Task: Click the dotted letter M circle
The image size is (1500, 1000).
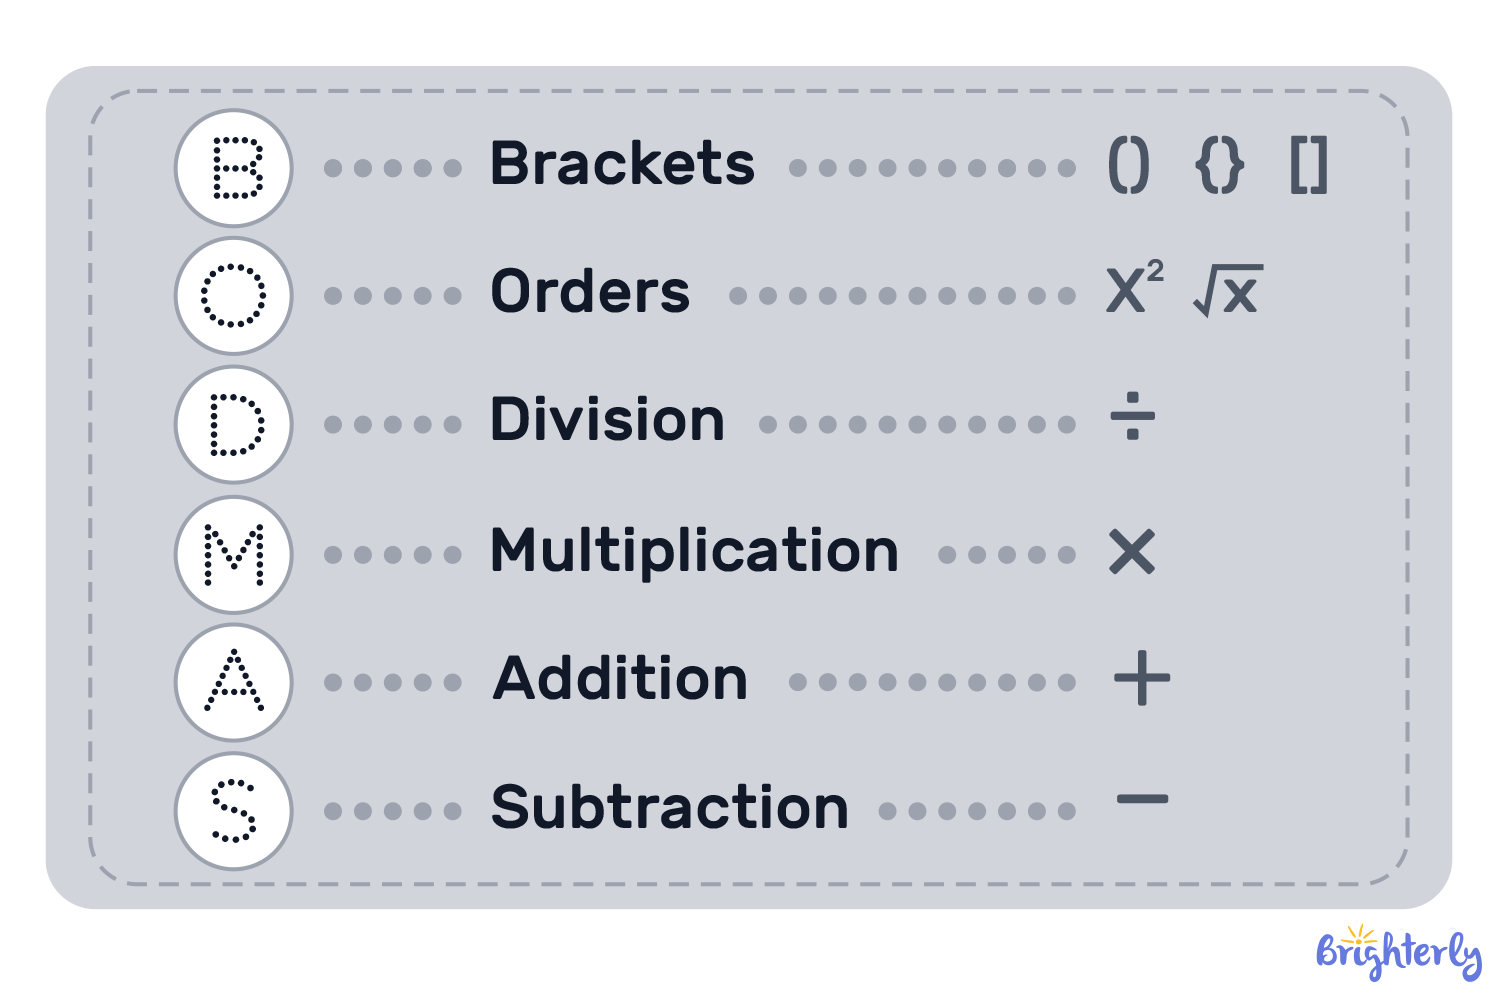Action: 234,554
